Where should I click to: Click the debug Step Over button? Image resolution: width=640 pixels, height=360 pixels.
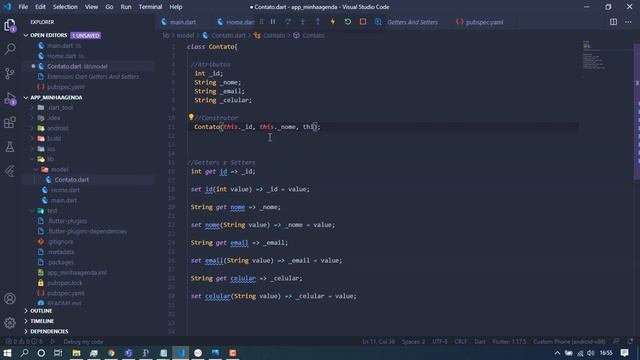[x=288, y=22]
